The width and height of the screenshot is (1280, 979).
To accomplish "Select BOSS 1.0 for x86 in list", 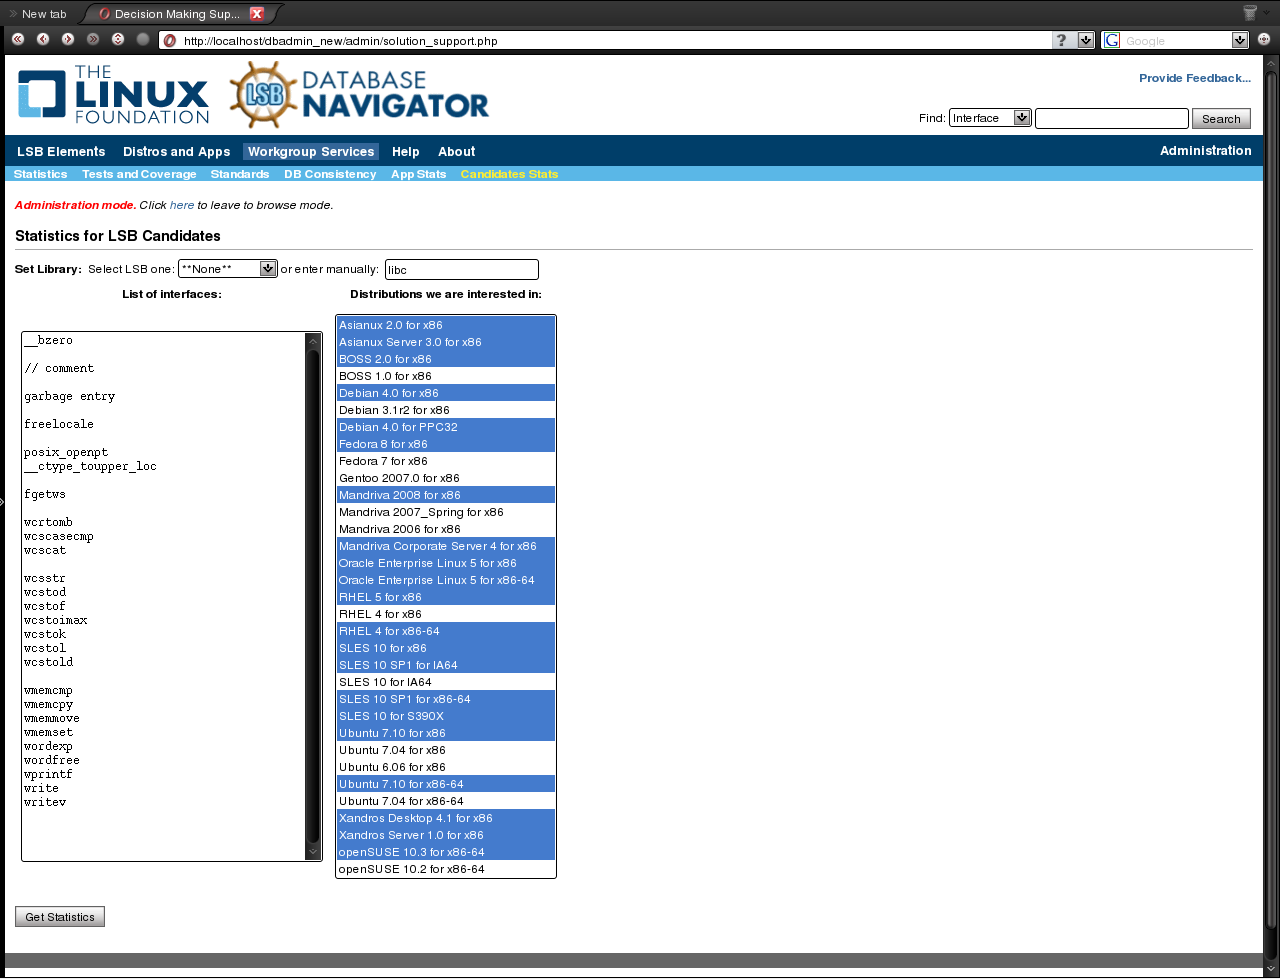I will pos(446,376).
